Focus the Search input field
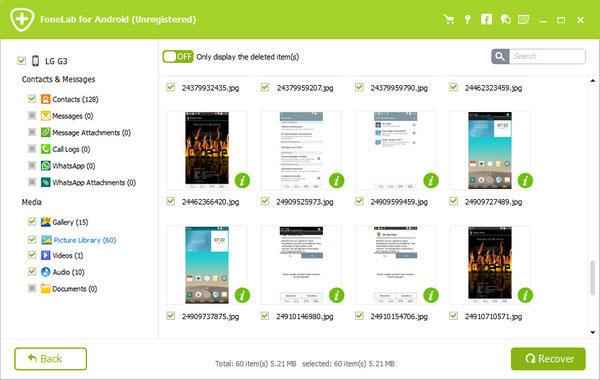The width and height of the screenshot is (600, 380). click(547, 56)
